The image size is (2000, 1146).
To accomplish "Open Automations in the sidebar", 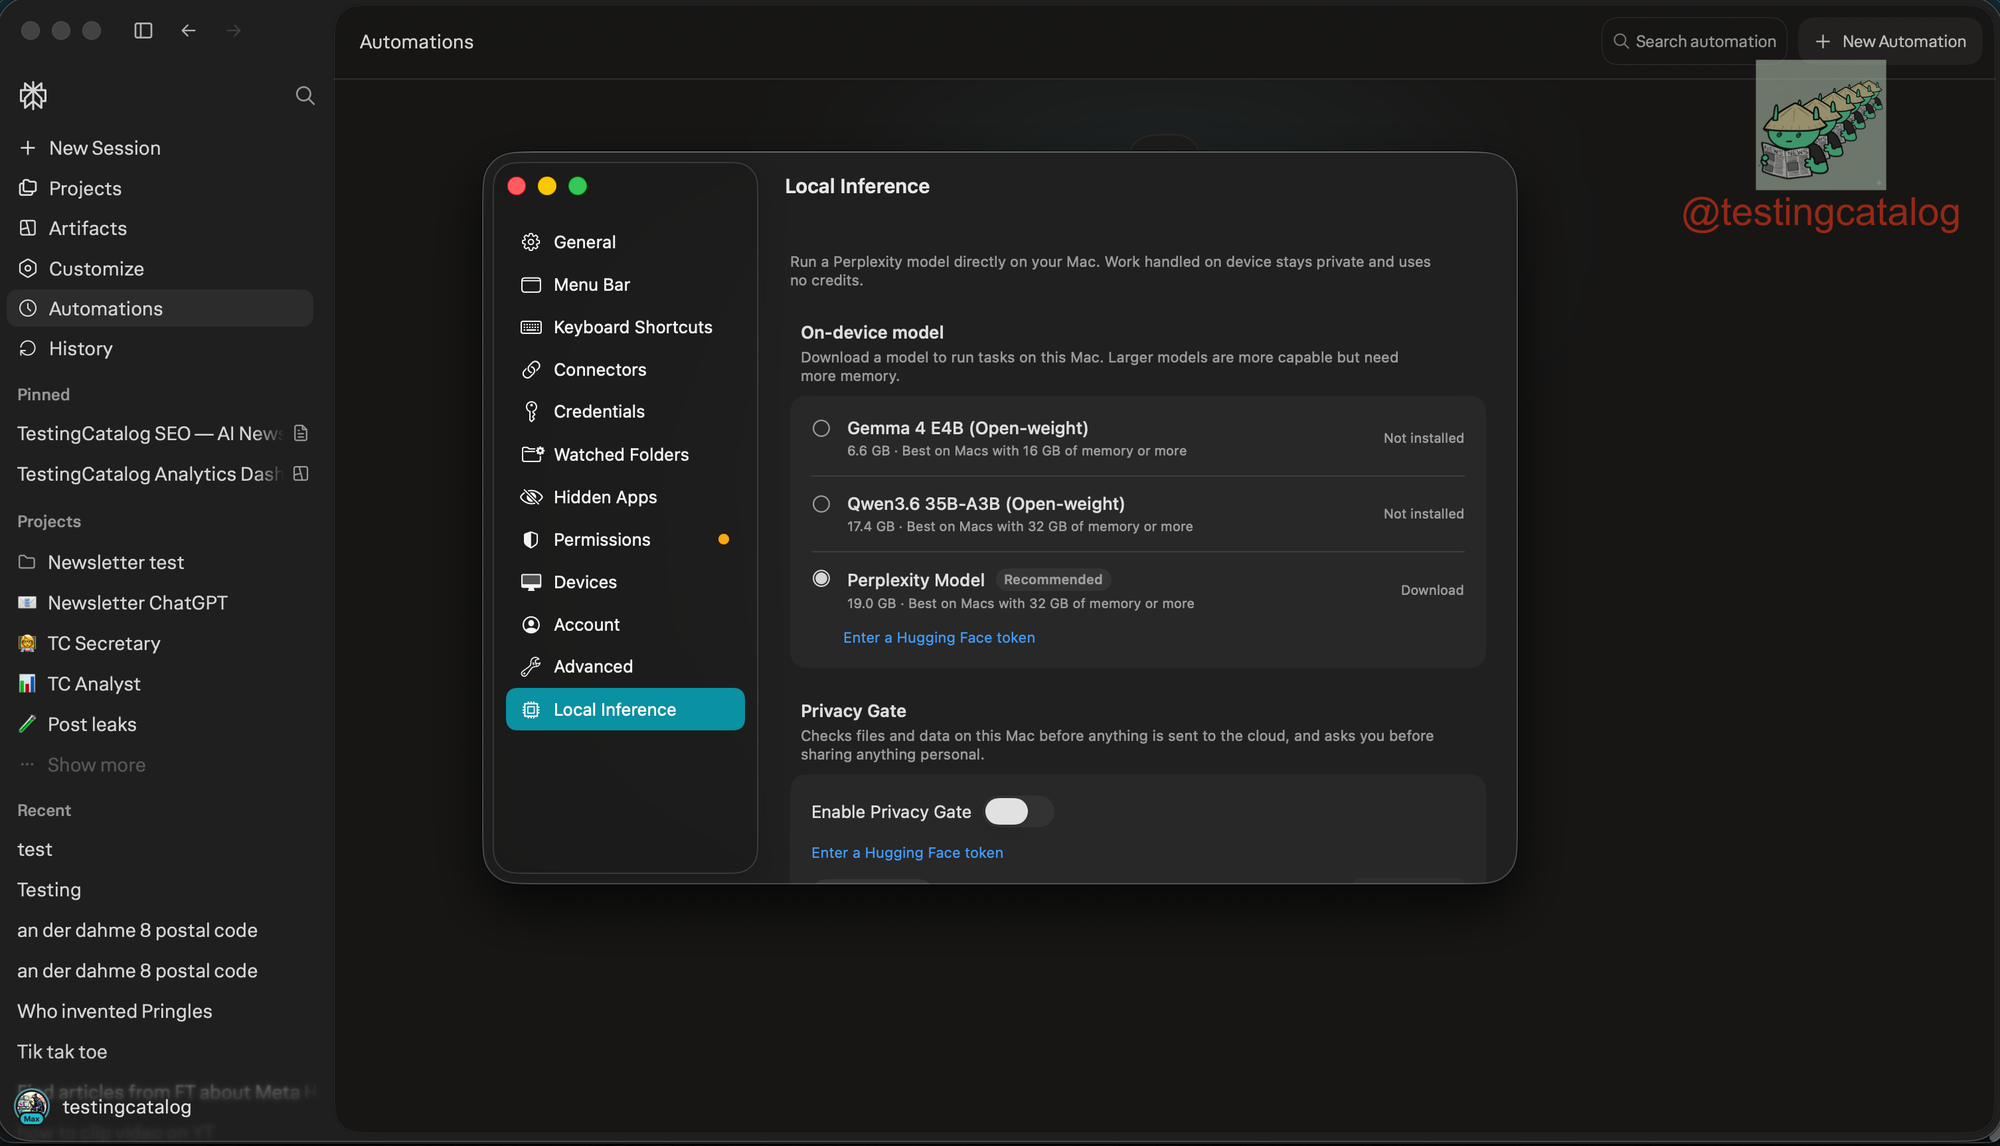I will point(160,309).
